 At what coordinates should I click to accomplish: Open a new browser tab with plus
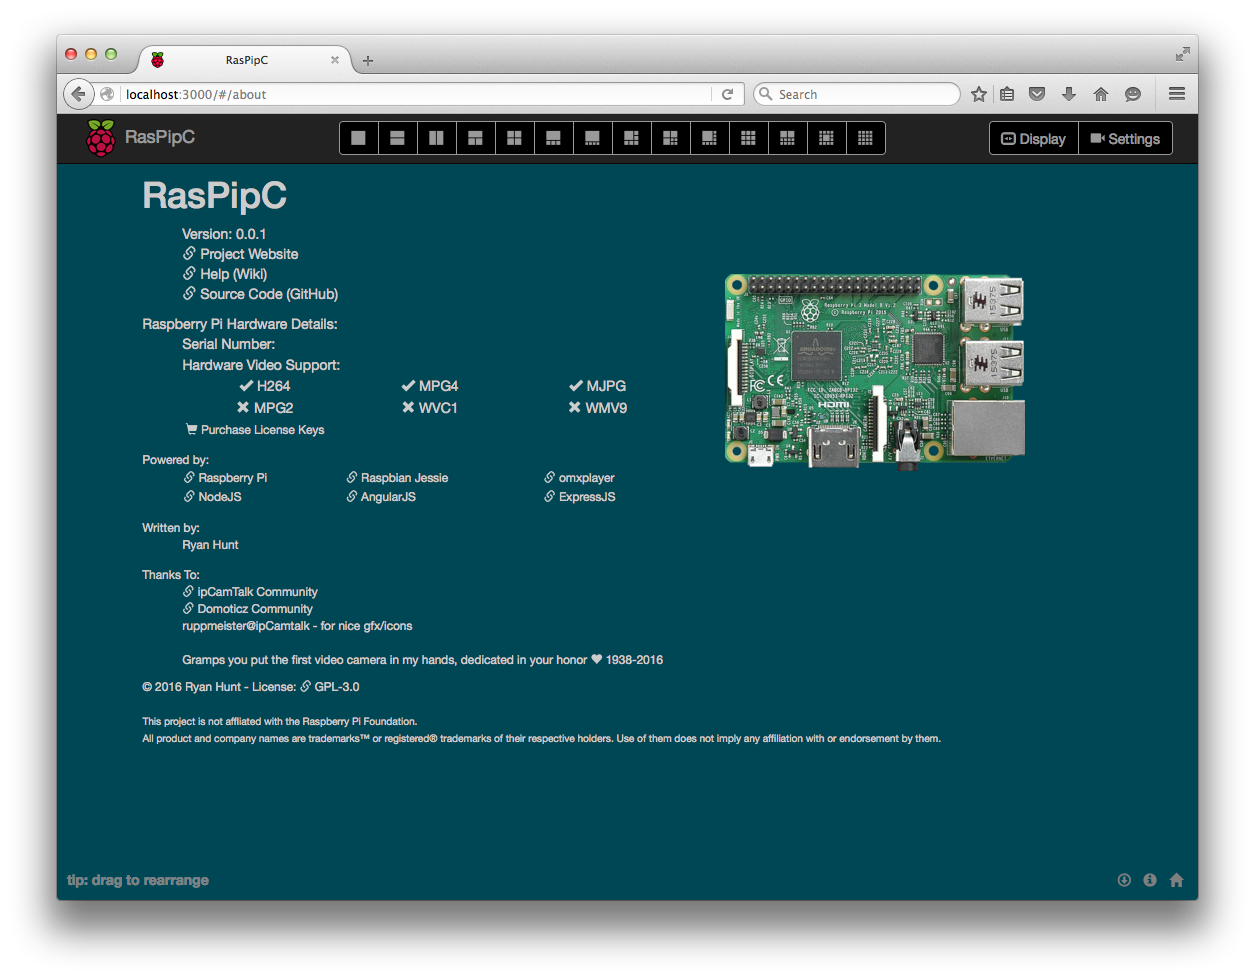click(x=368, y=61)
